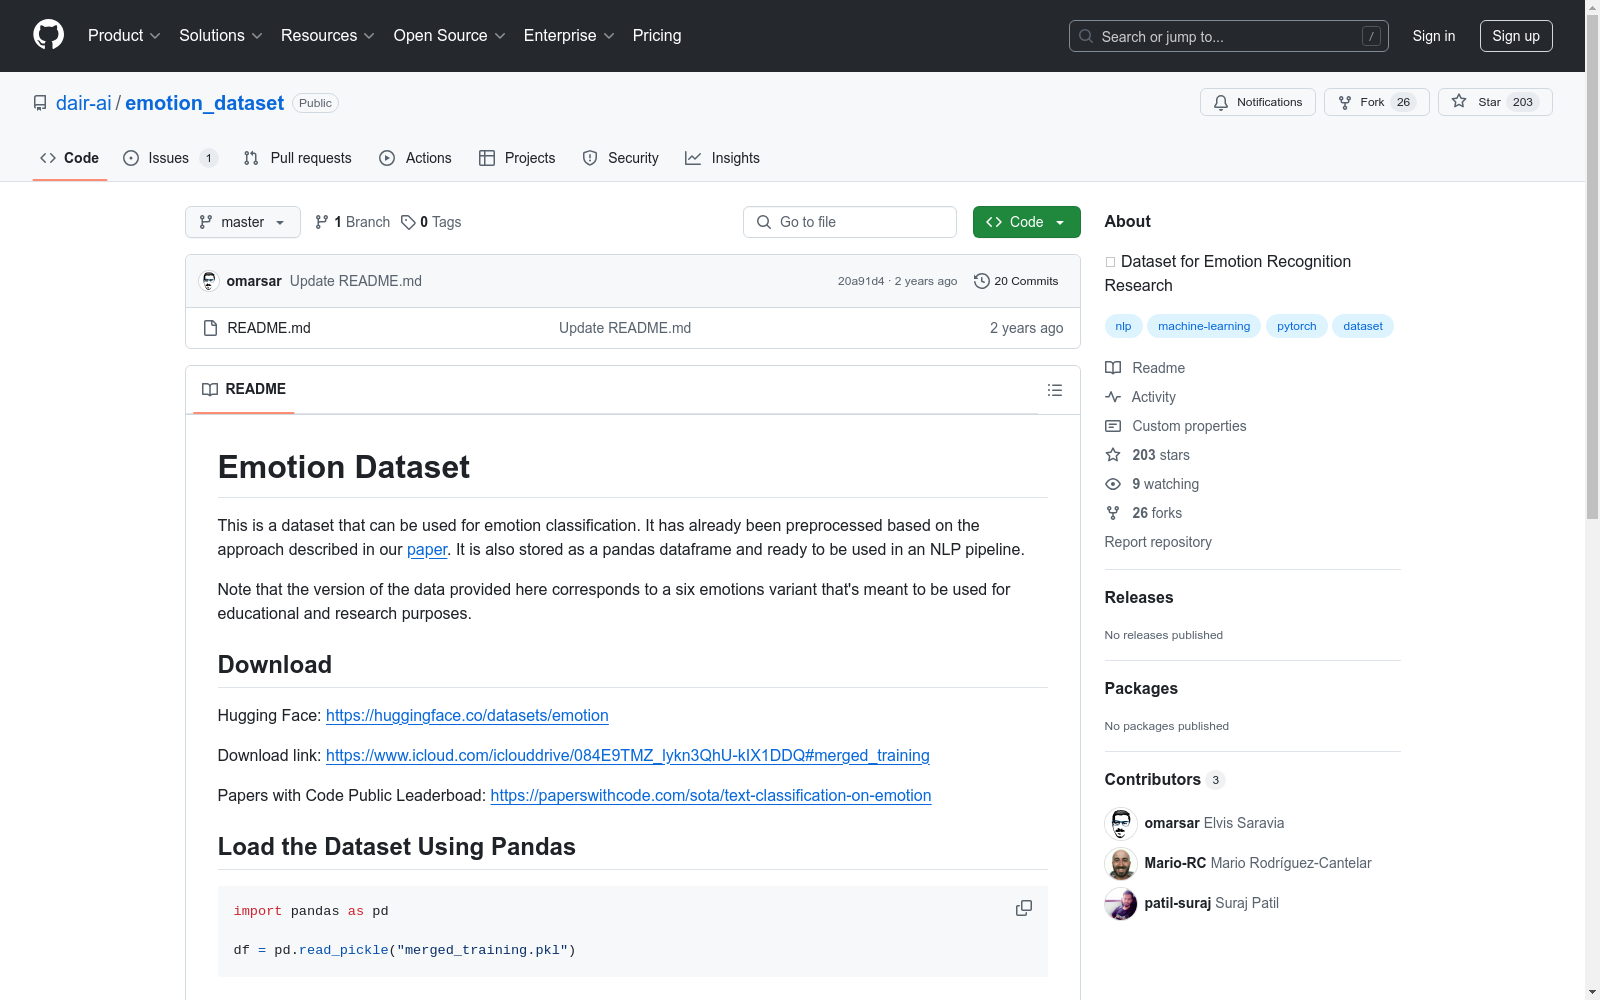Open the Readme link in About
This screenshot has width=1600, height=1000.
(x=1146, y=368)
